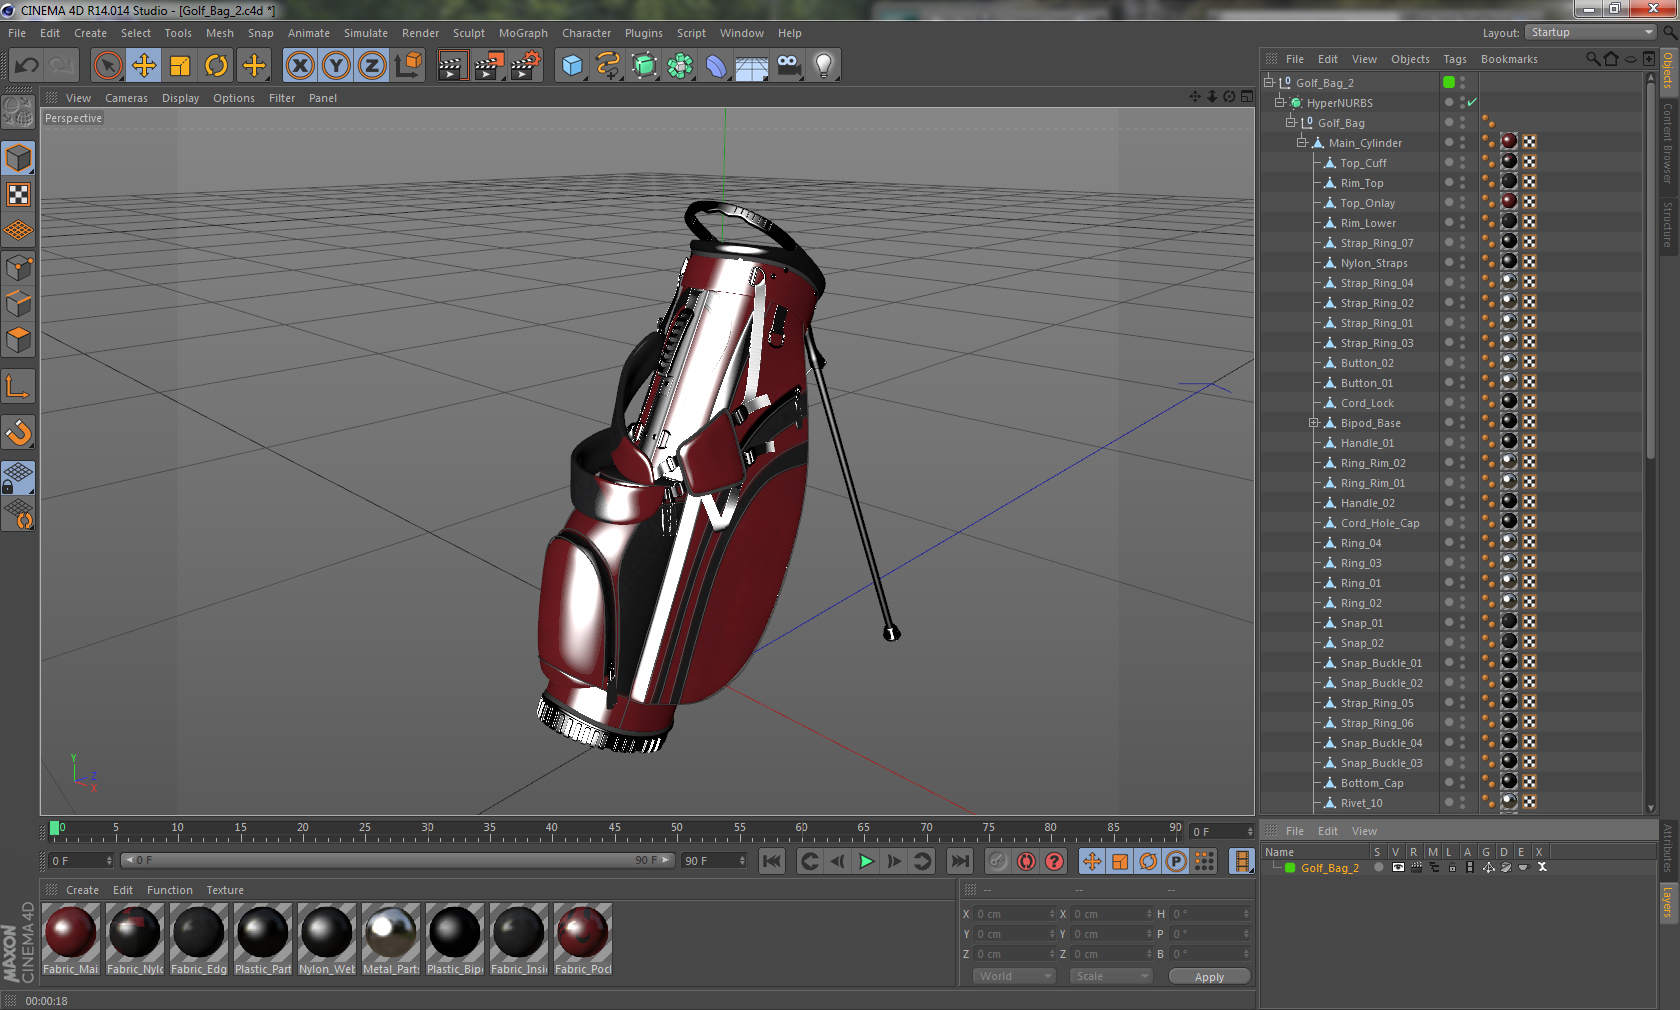Collapse the Golf_Bag null group
This screenshot has width=1680, height=1010.
pos(1290,122)
